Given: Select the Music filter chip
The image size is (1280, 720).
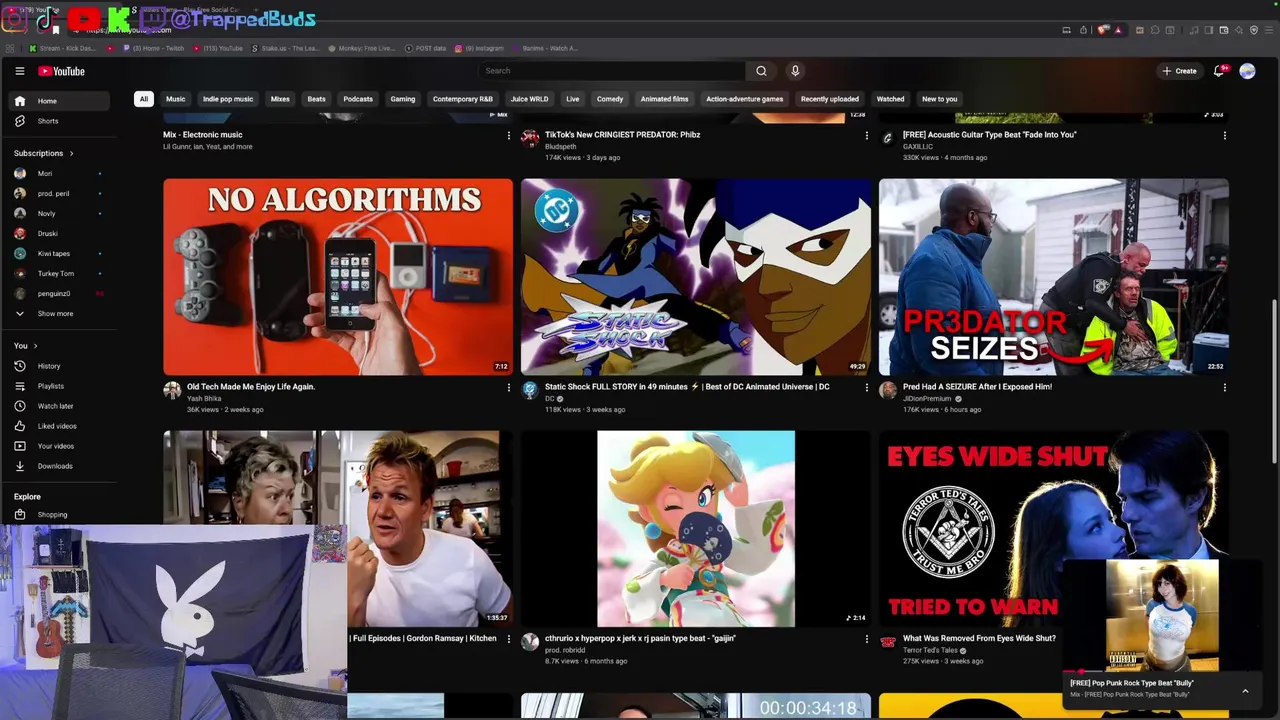Looking at the screenshot, I should point(176,99).
